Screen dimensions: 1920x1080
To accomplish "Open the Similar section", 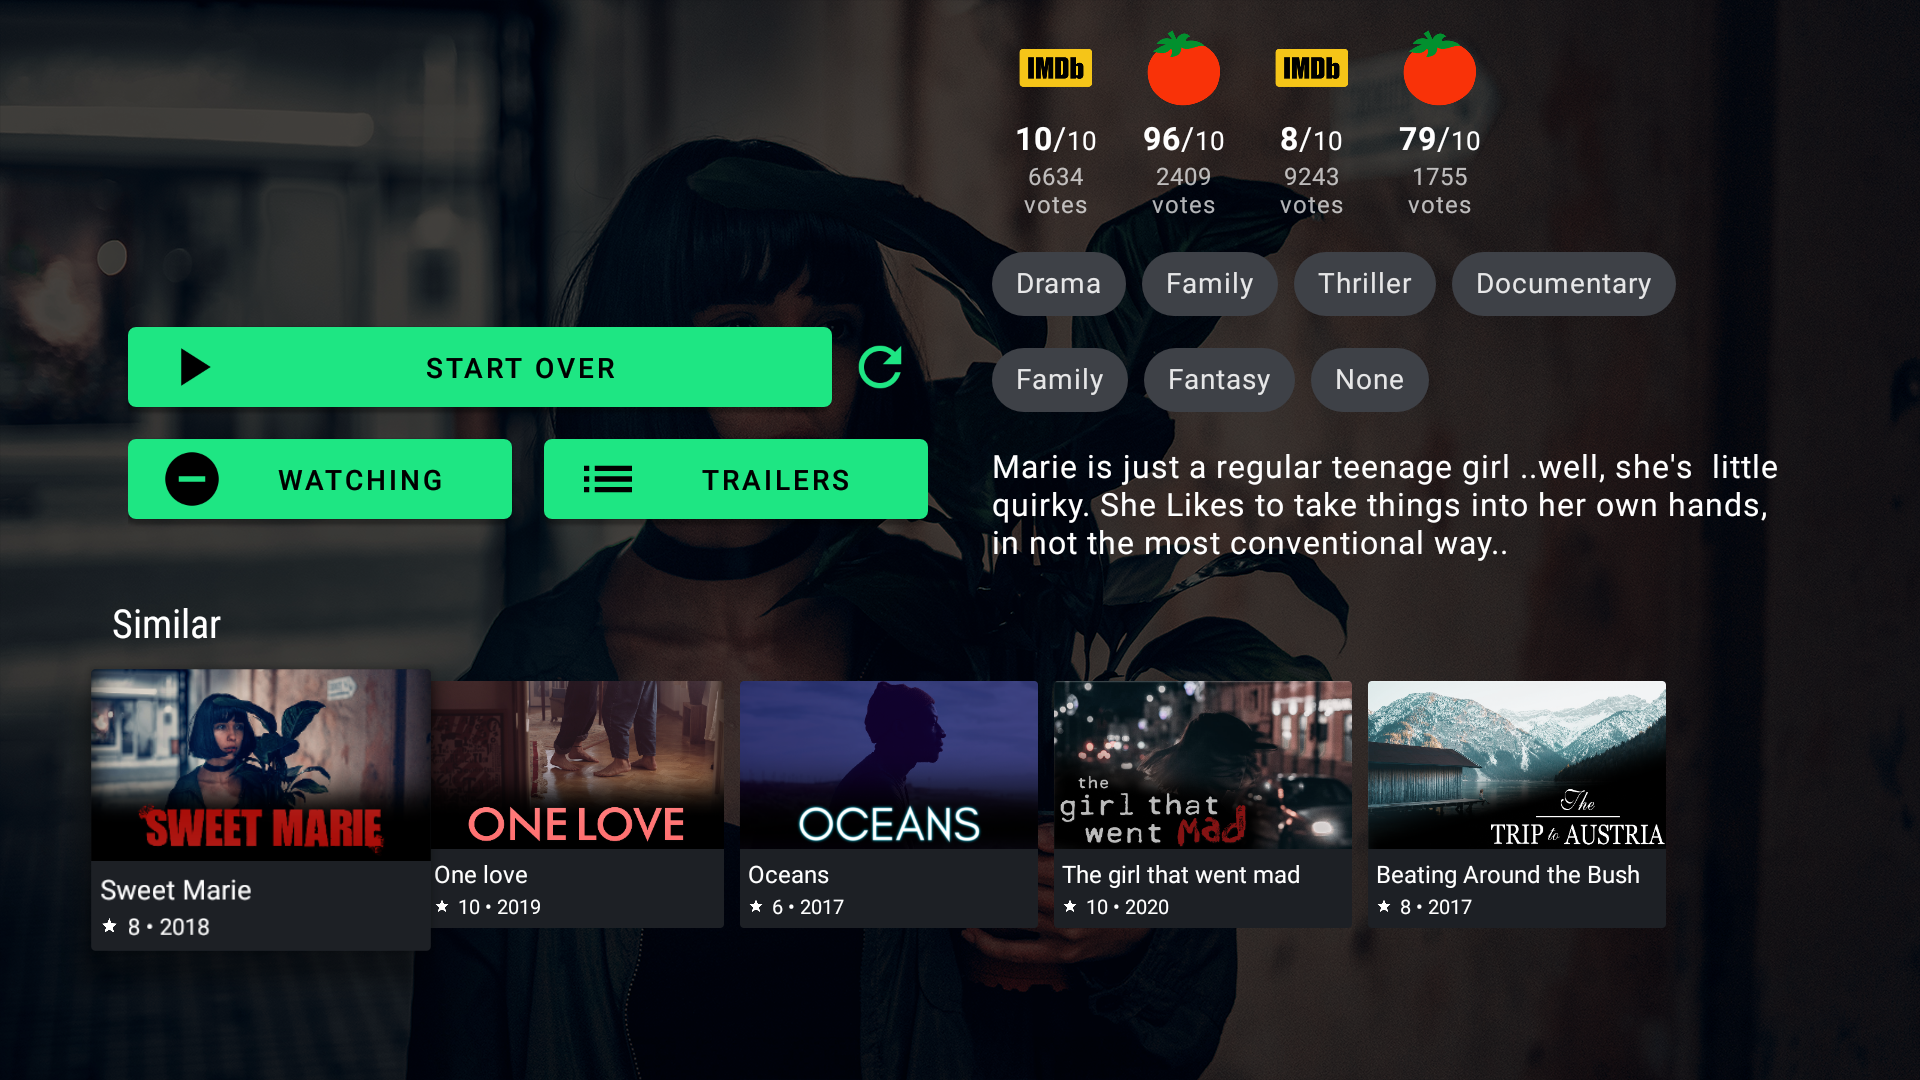I will click(x=166, y=624).
